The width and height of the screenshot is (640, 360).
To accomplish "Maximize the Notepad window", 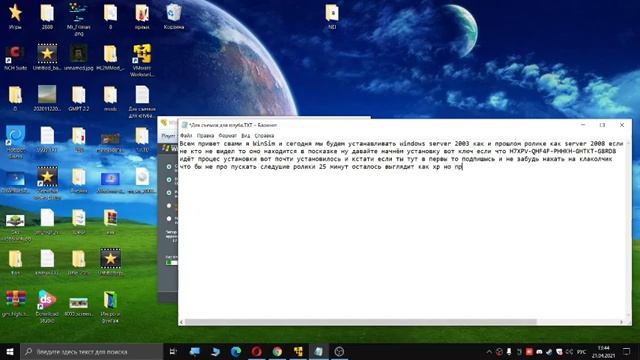I will tap(602, 125).
